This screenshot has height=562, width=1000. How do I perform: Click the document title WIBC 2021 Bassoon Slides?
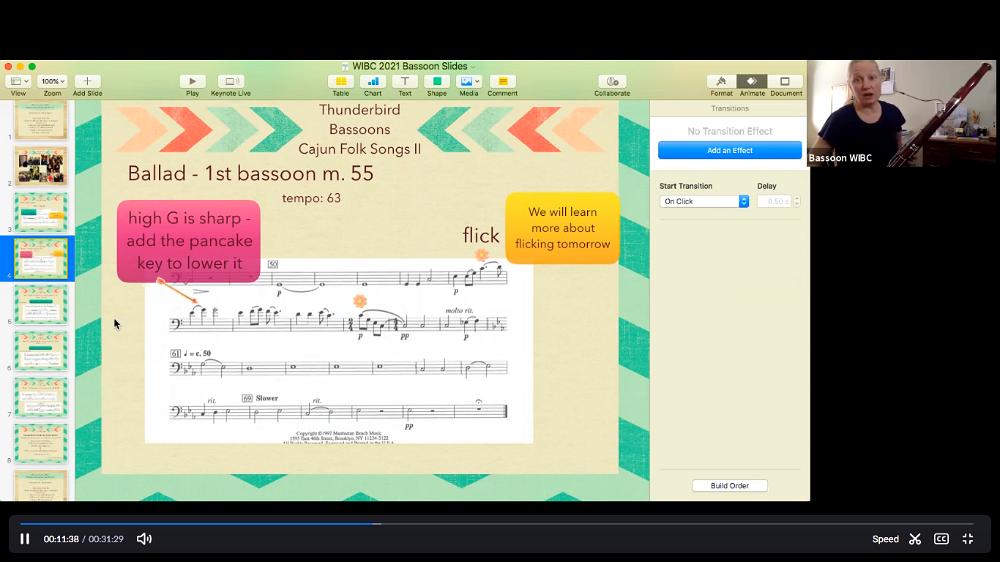(x=409, y=66)
